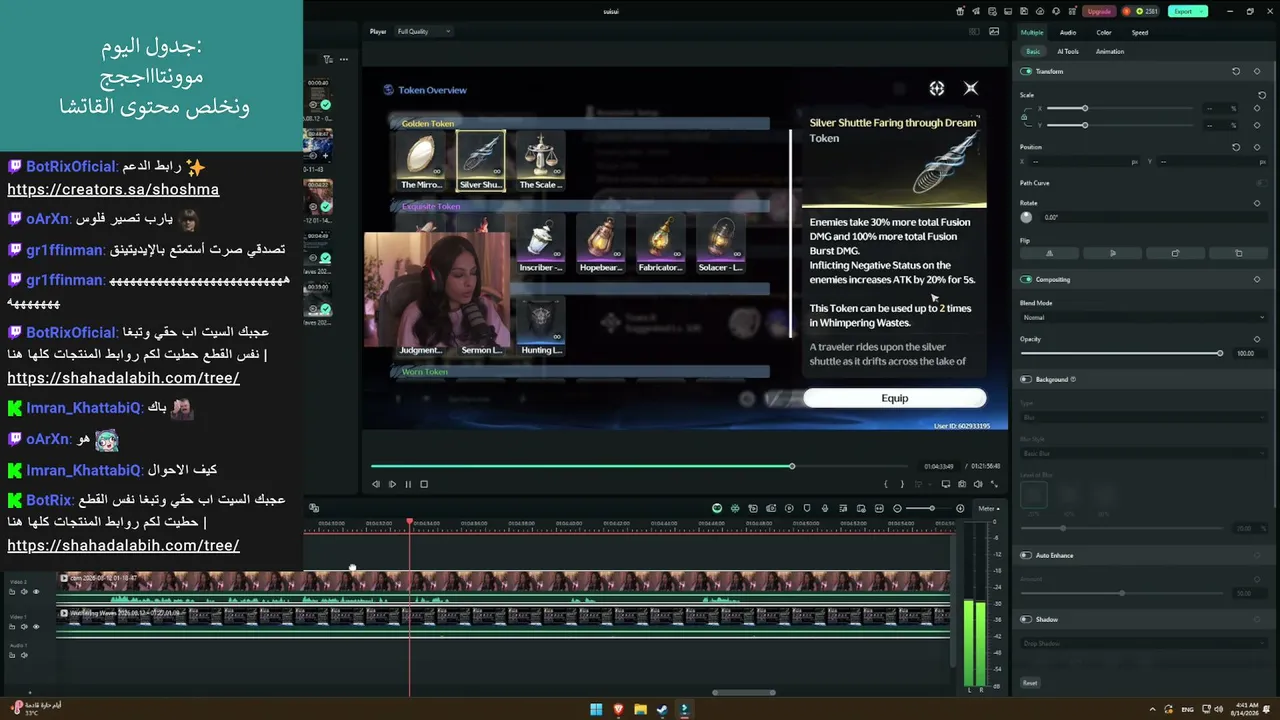Open the Drop Shadow dropdown
Image resolution: width=1280 pixels, height=720 pixels.
point(1143,643)
